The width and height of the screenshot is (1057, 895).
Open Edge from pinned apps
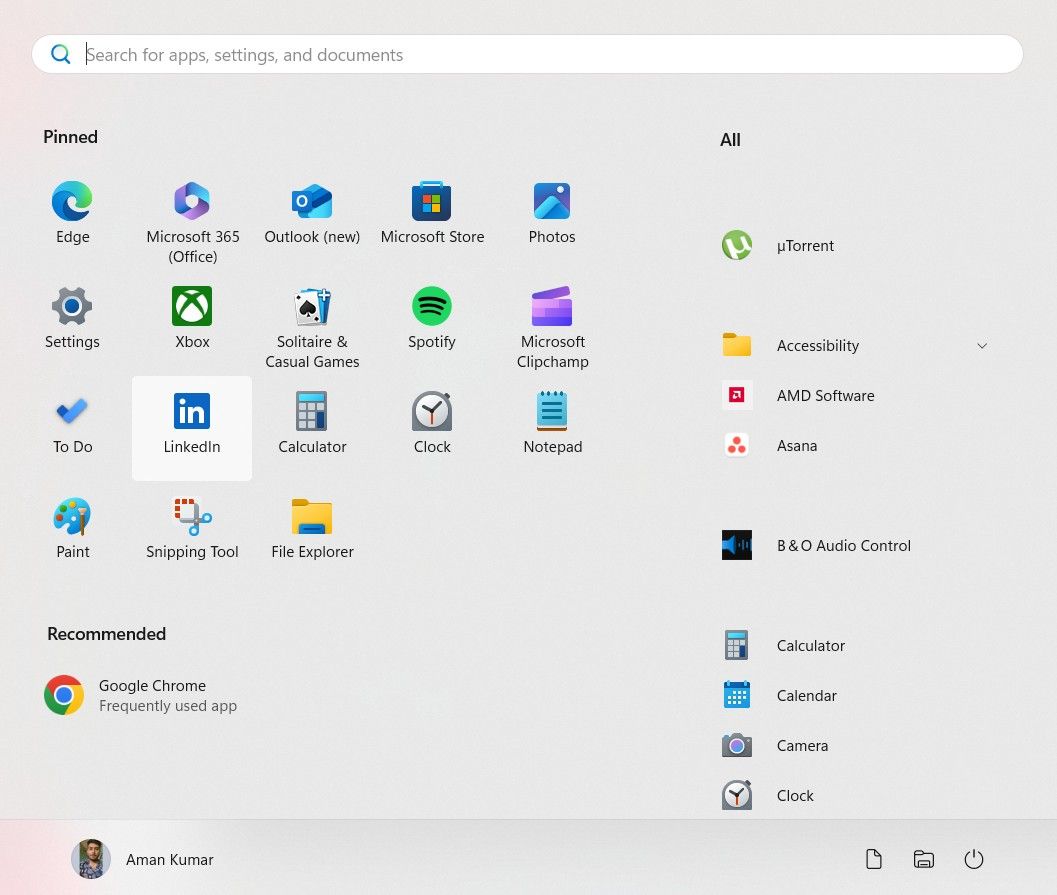point(72,214)
